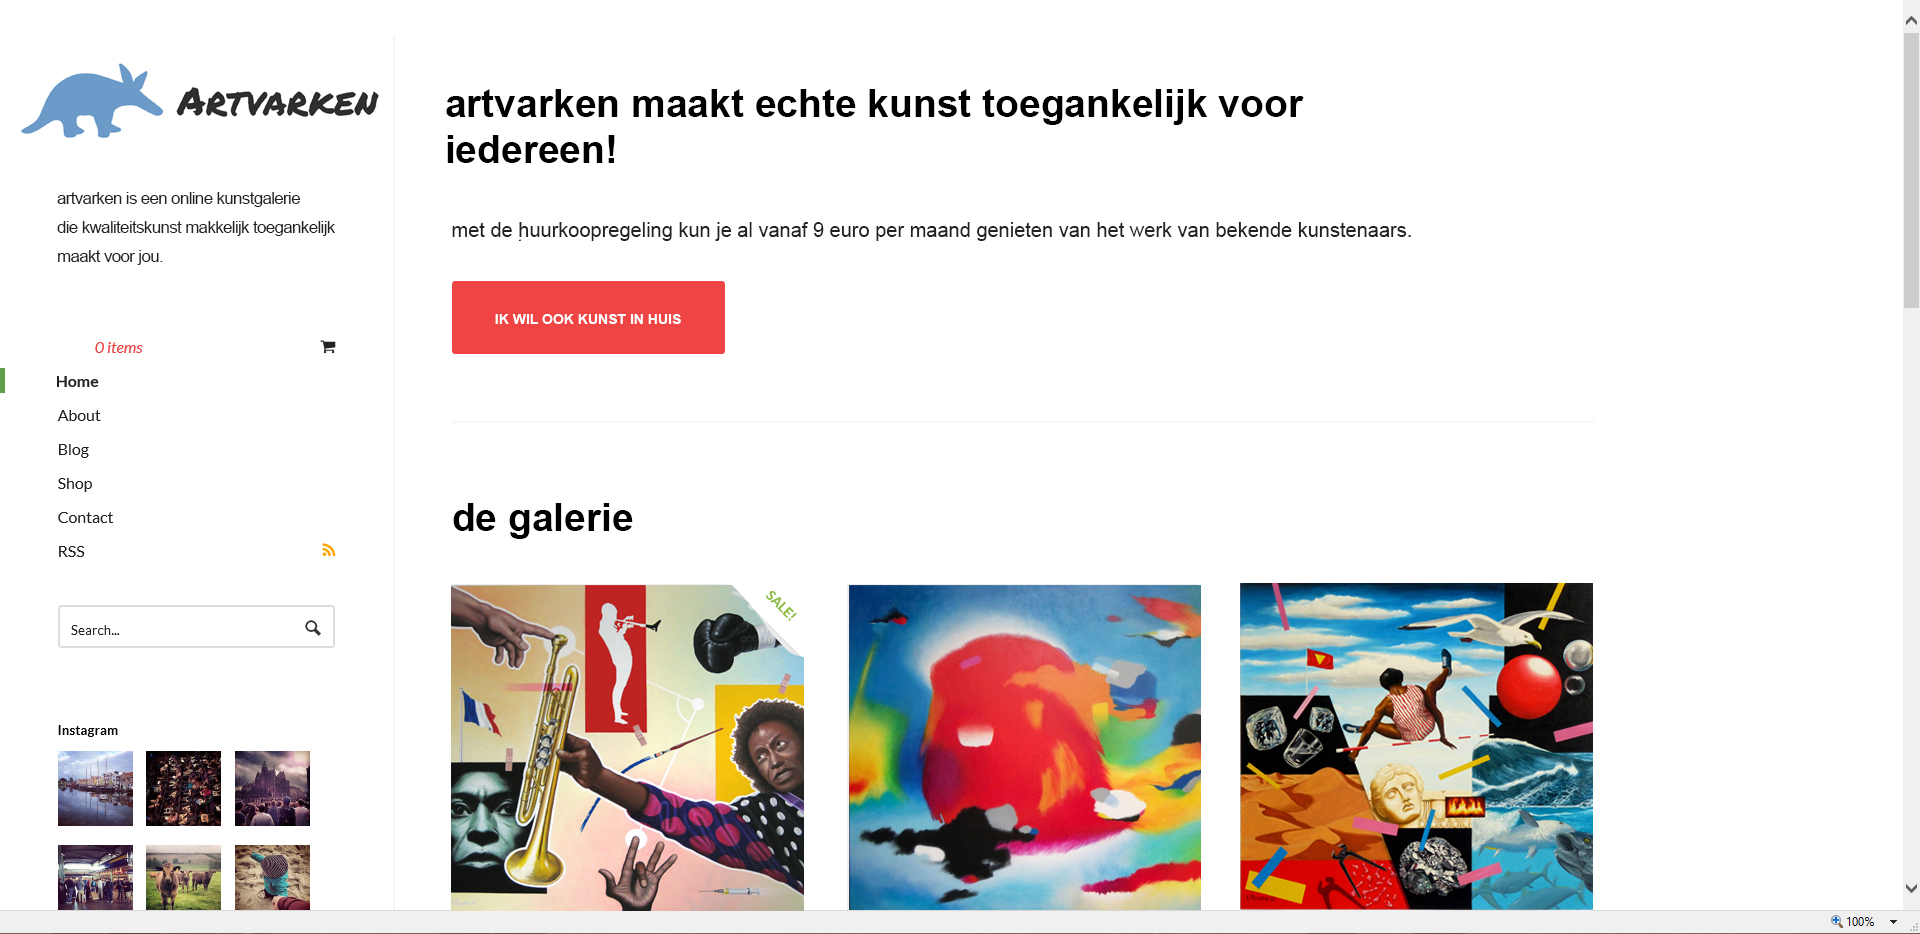The height and width of the screenshot is (934, 1920).
Task: Click the '0 items' cart link
Action: (x=119, y=348)
